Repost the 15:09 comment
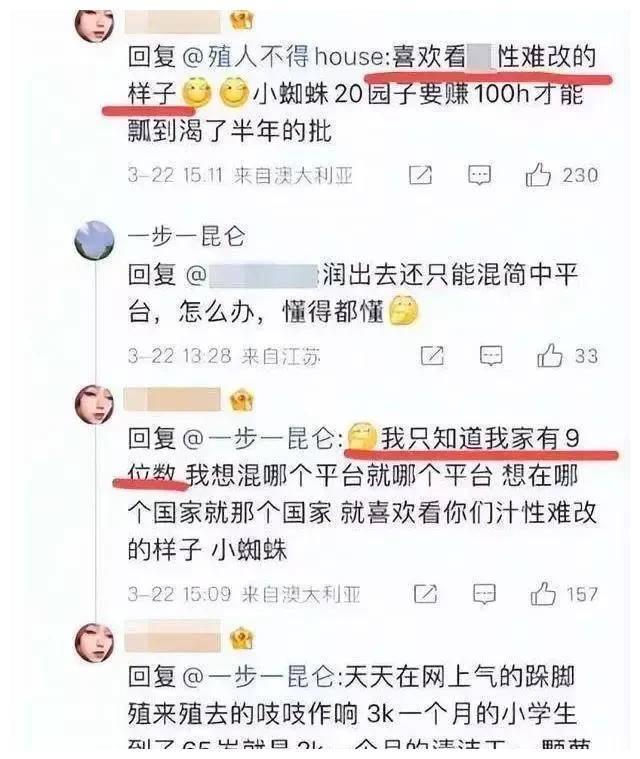Viewport: 640px width, 759px height. click(425, 594)
